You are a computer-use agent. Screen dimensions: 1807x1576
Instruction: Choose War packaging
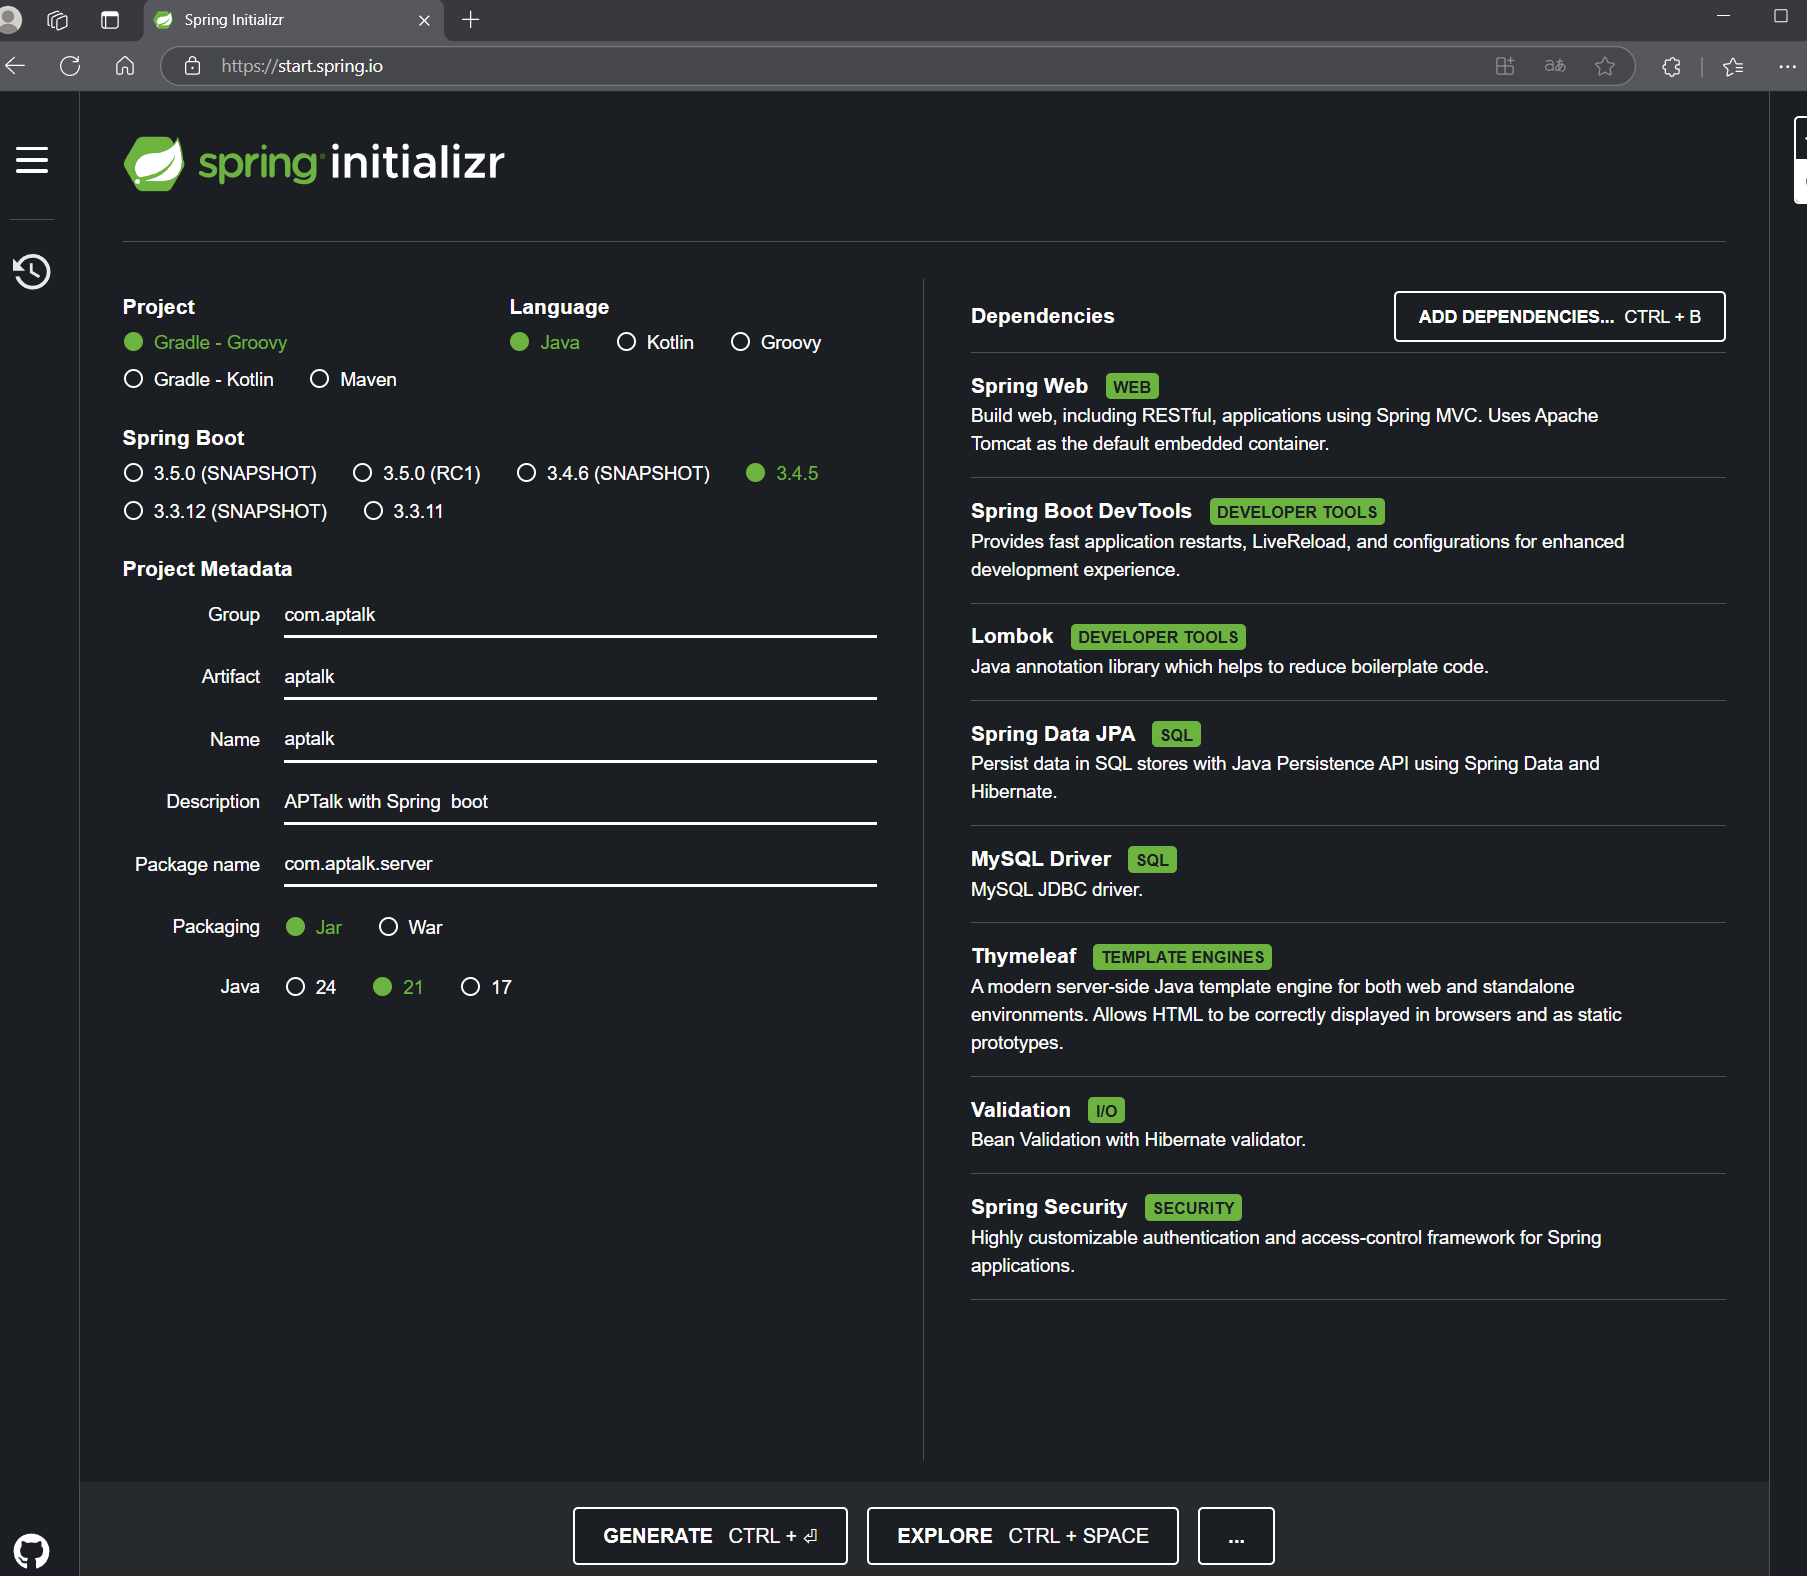[x=410, y=927]
